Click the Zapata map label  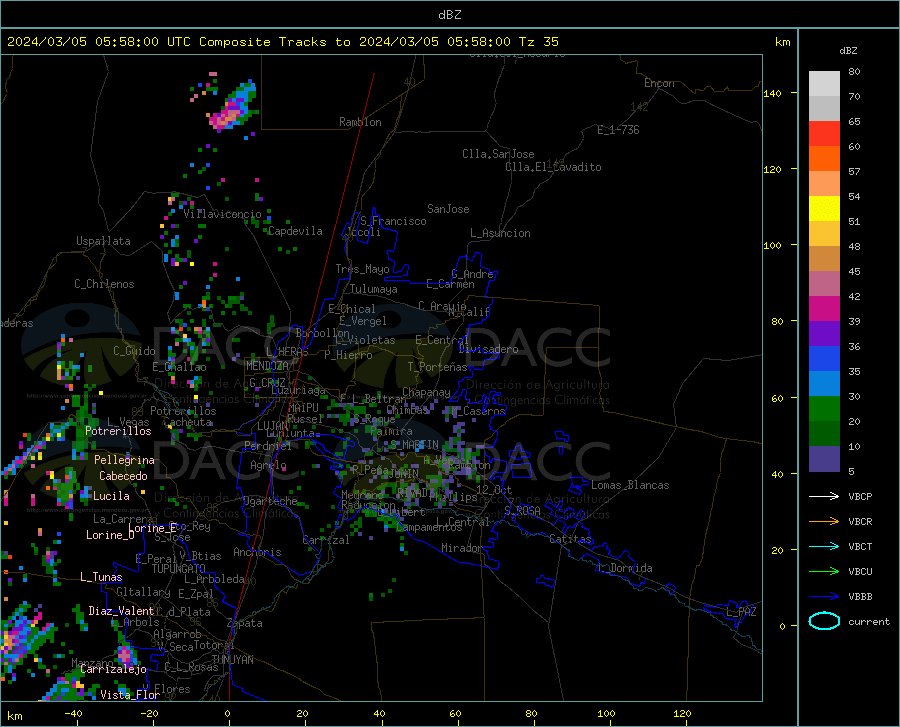pyautogui.click(x=245, y=623)
